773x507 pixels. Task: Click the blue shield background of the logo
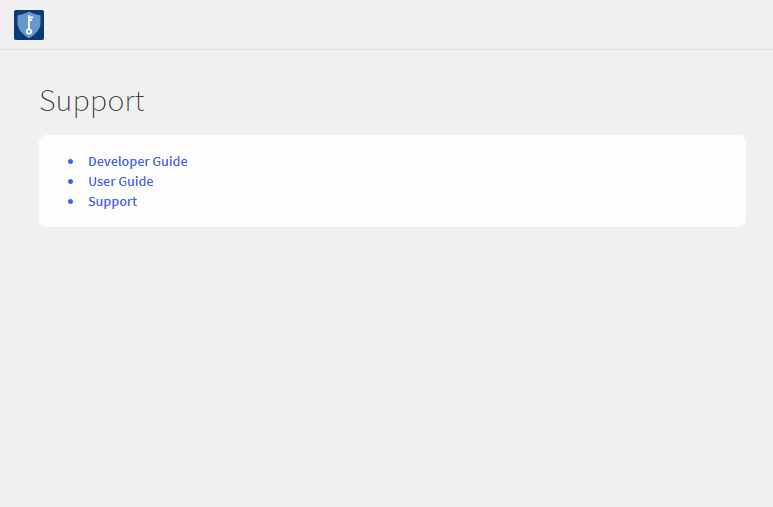click(x=21, y=21)
